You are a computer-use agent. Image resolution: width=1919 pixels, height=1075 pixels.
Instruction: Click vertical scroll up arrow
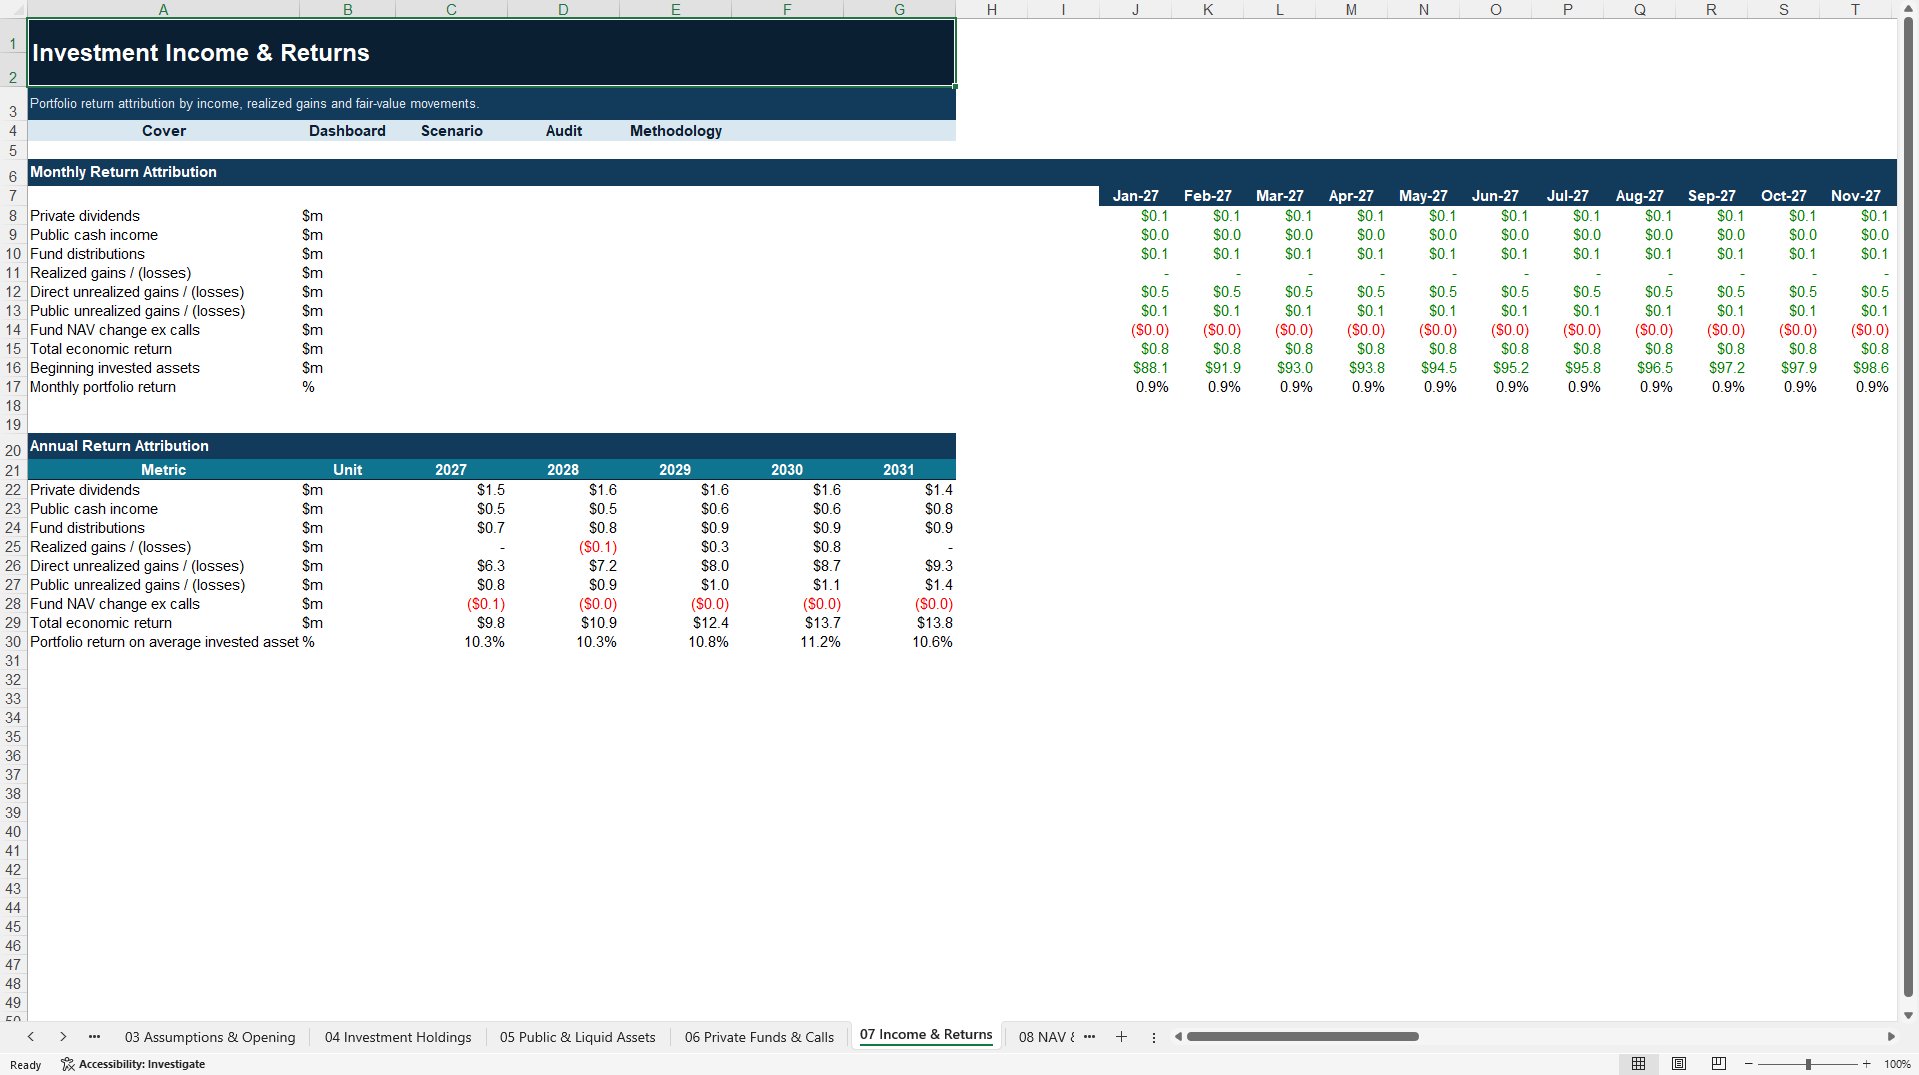tap(1909, 9)
